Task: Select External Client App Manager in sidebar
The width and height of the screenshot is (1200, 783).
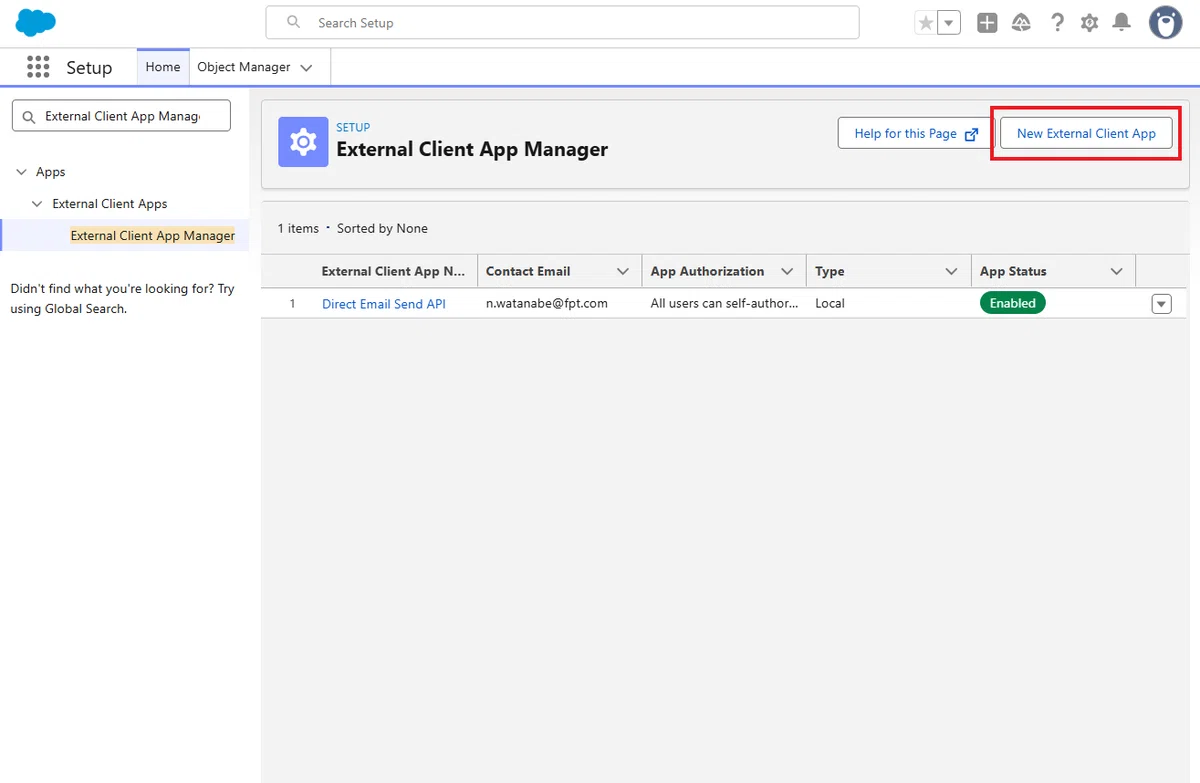Action: point(153,236)
